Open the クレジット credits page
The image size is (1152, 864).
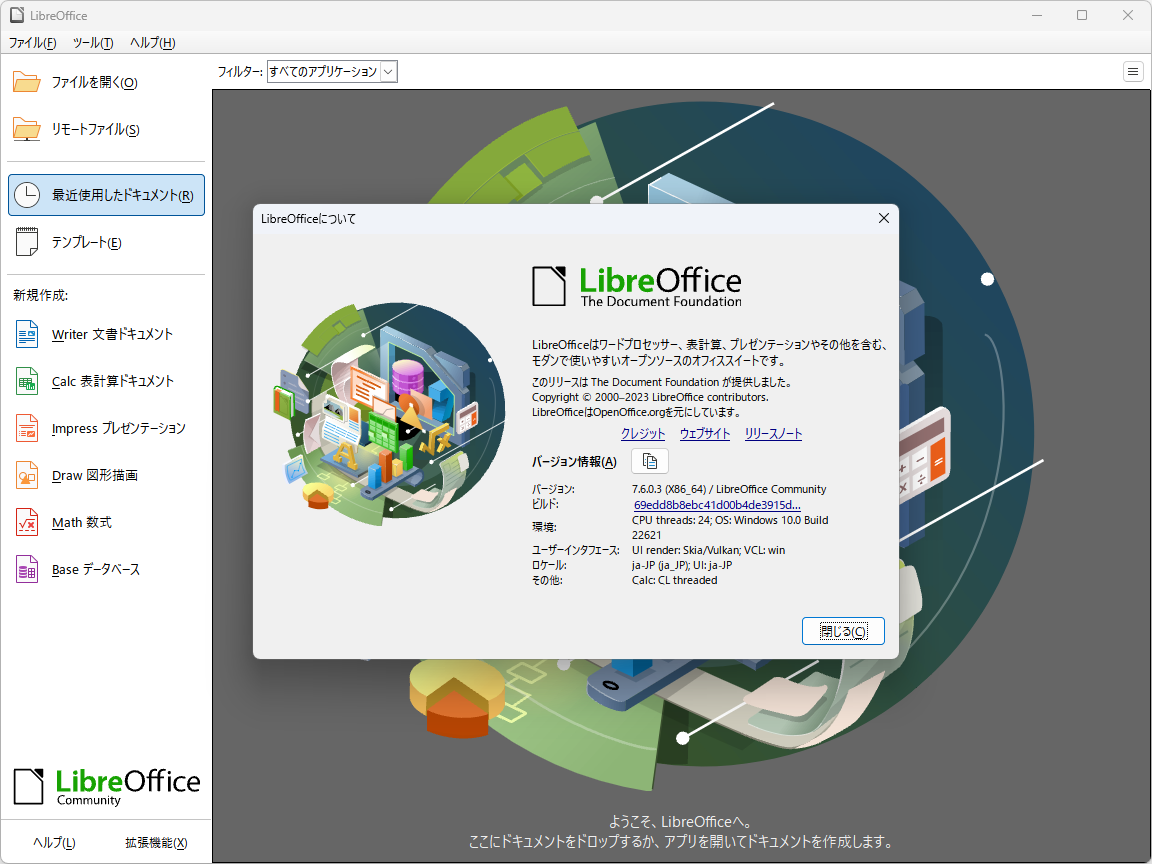tap(642, 433)
